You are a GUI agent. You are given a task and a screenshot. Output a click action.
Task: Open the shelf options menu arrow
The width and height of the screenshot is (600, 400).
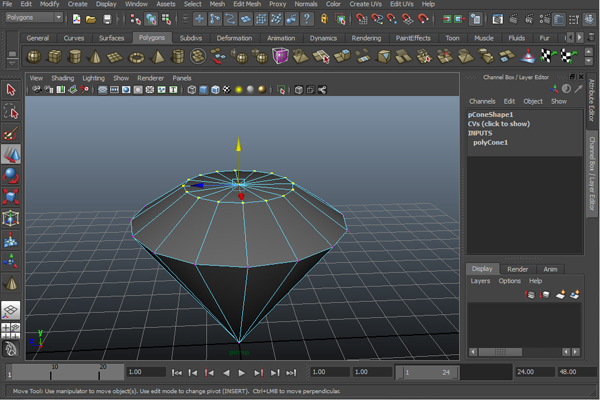tap(12, 62)
